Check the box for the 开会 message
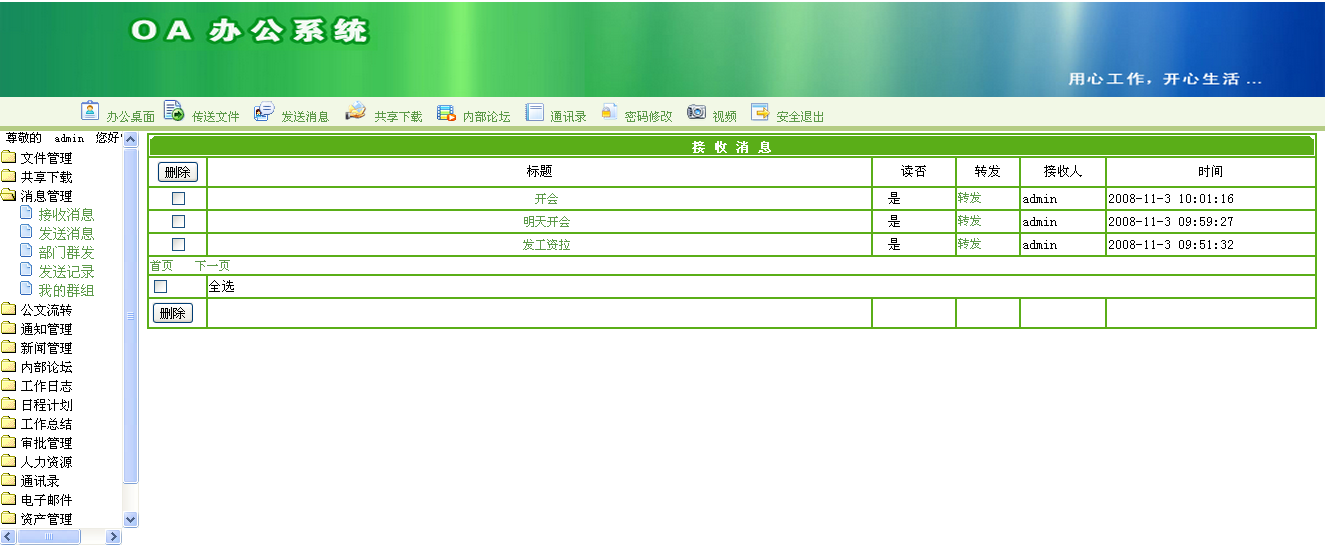Image resolution: width=1325 pixels, height=547 pixels. click(x=178, y=199)
